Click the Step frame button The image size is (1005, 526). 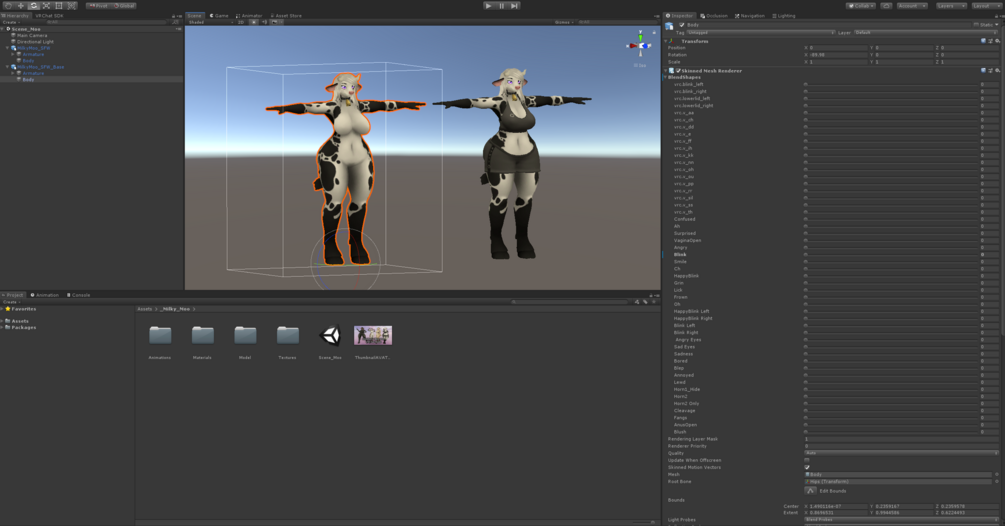coord(514,6)
